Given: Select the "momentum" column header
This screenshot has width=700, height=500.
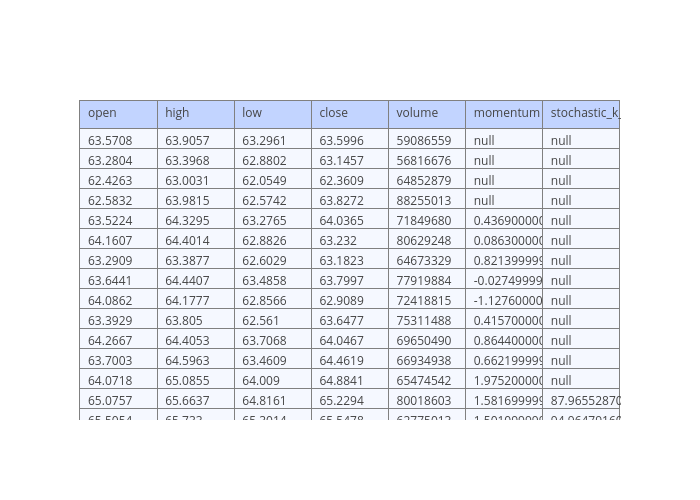Looking at the screenshot, I should tap(504, 114).
